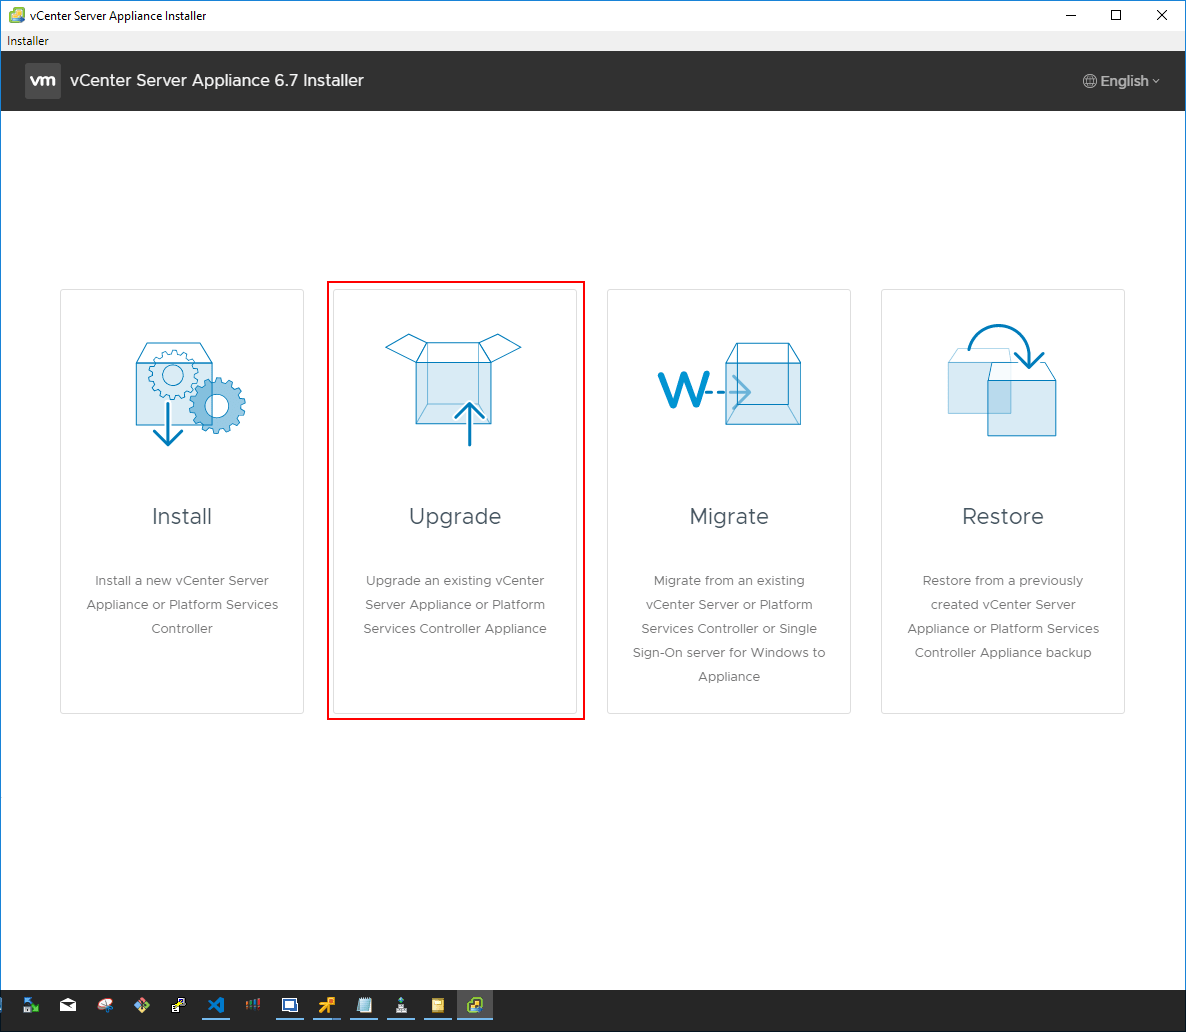1186x1032 pixels.
Task: Open WinSCP from the taskbar
Action: coord(31,1005)
